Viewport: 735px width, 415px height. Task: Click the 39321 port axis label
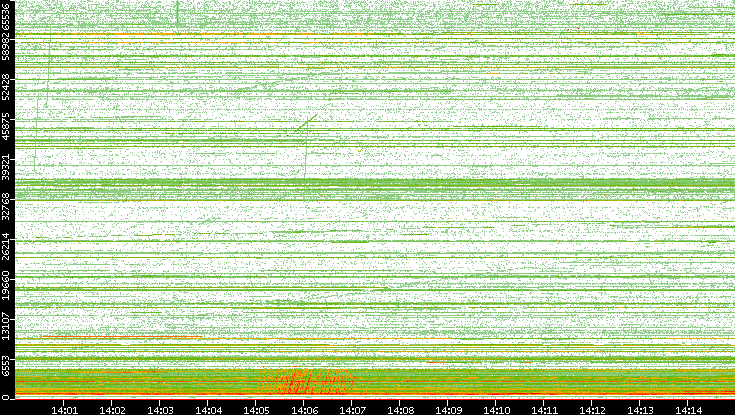(5, 166)
